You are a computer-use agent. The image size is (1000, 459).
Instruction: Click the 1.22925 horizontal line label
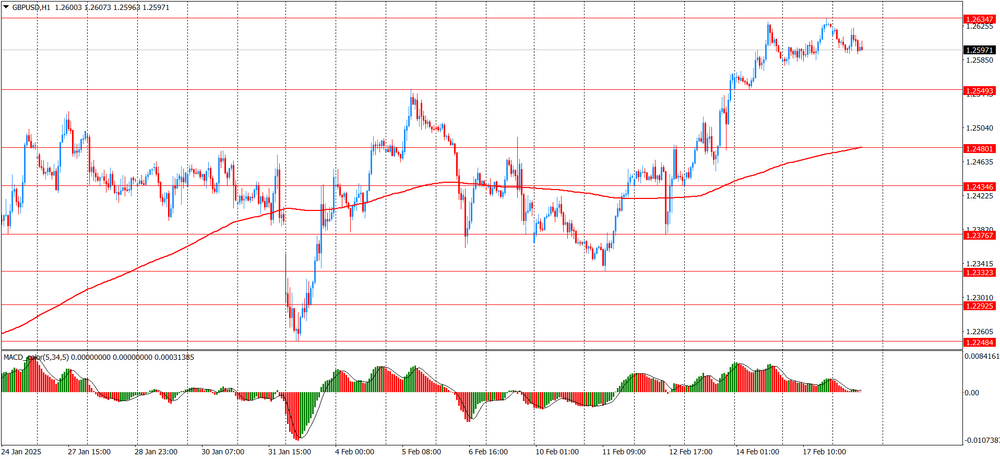click(980, 305)
